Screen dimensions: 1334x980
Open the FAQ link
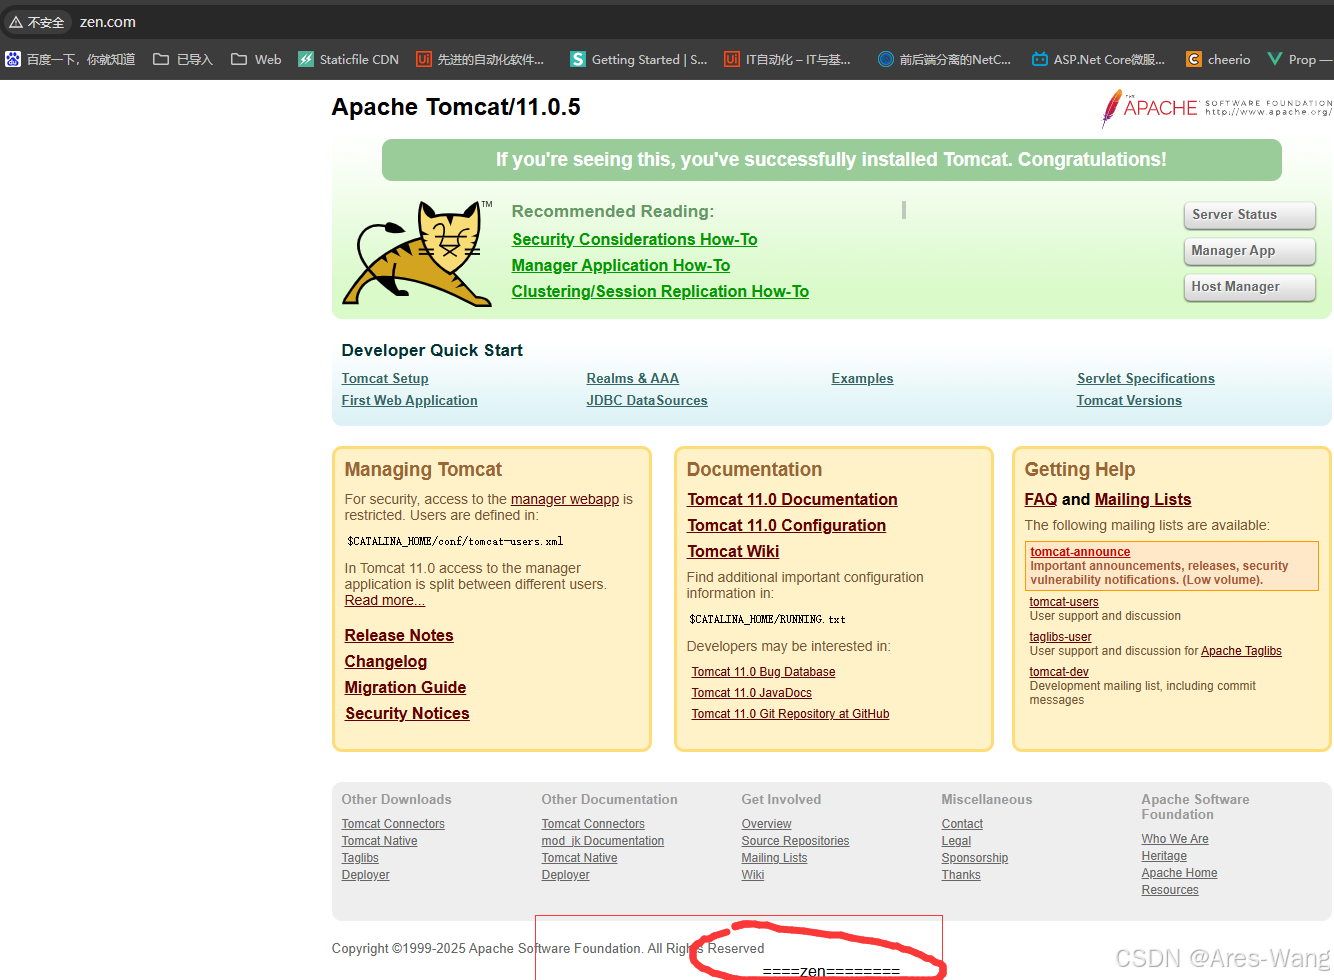[x=1041, y=499]
